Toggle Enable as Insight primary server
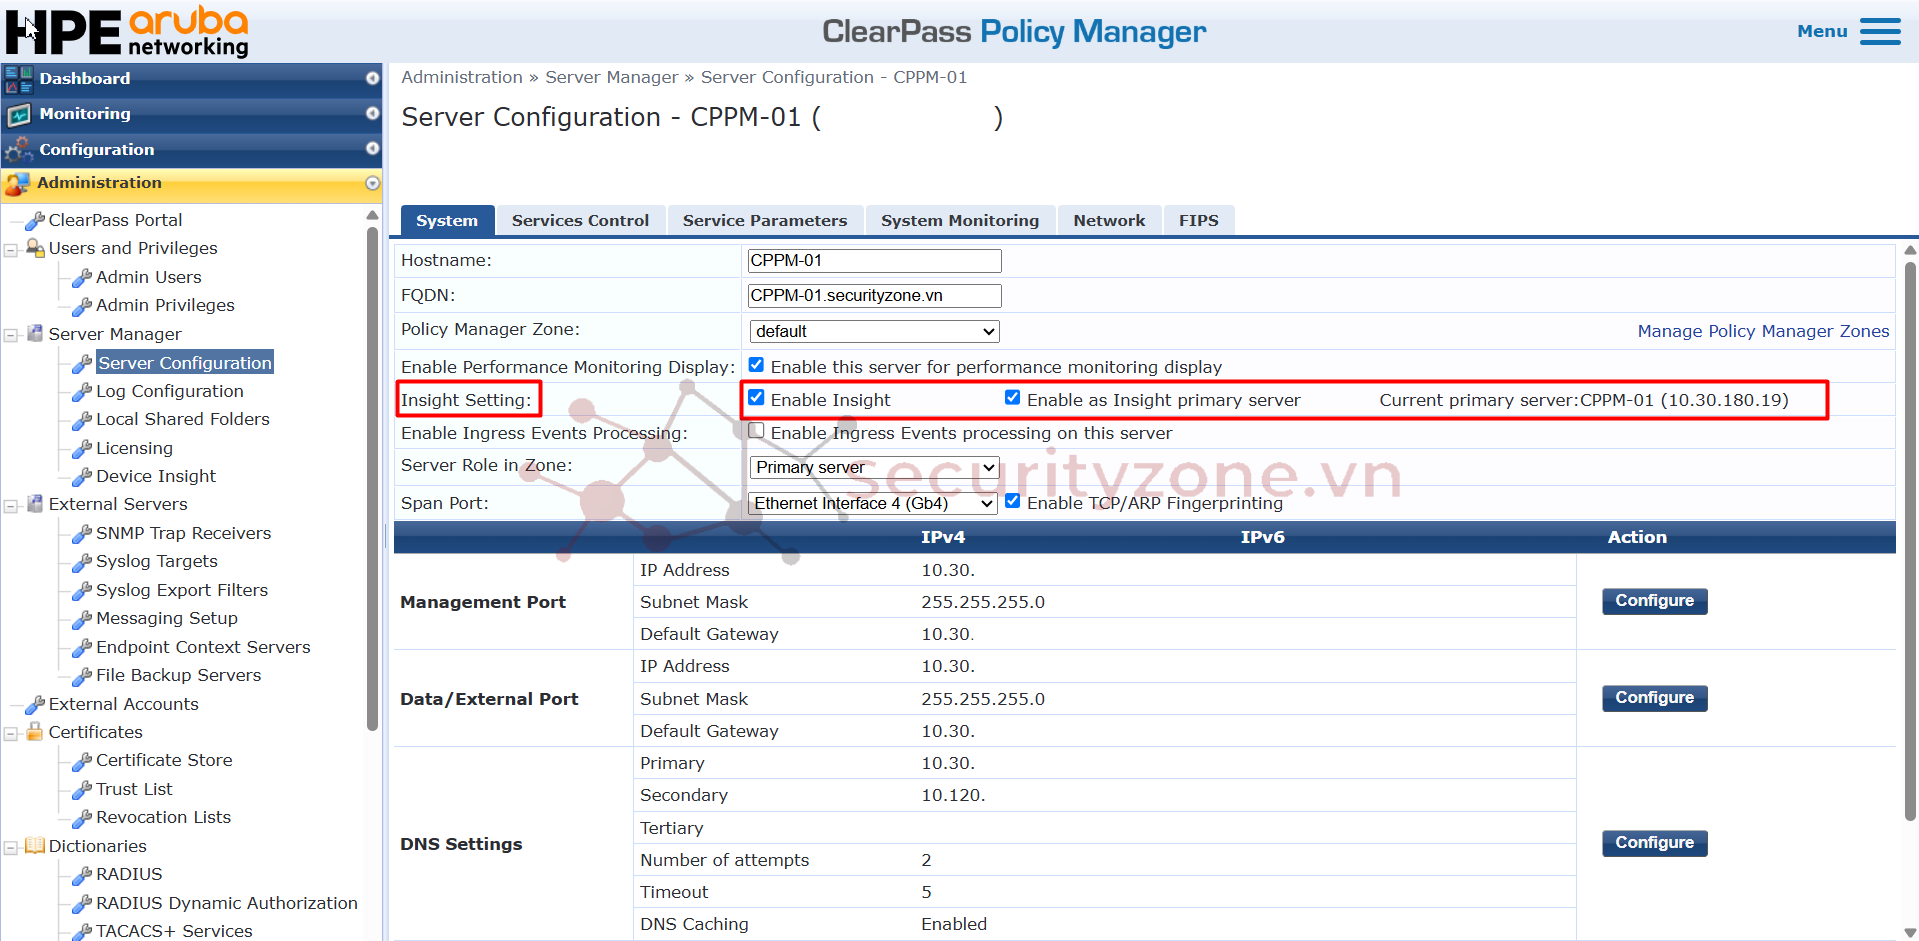 click(x=1013, y=398)
